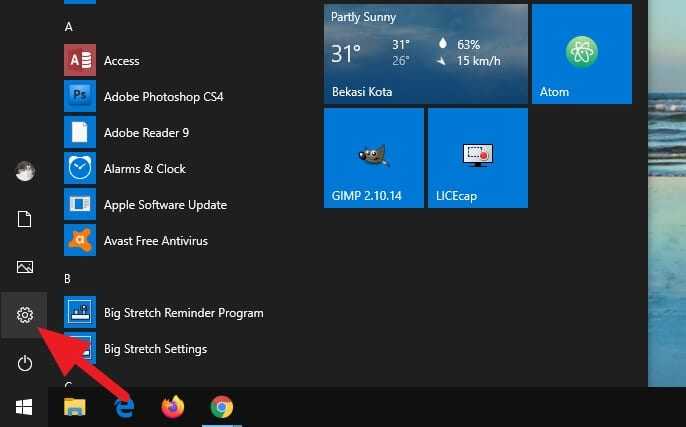
Task: Select the Big Stretch Reminder Program label
Action: coord(183,313)
